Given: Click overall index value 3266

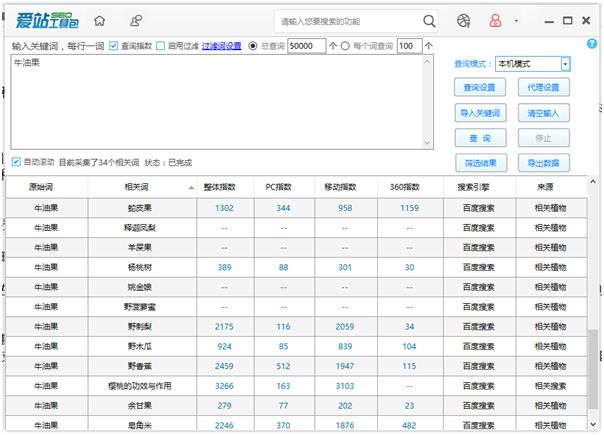Looking at the screenshot, I should 224,386.
